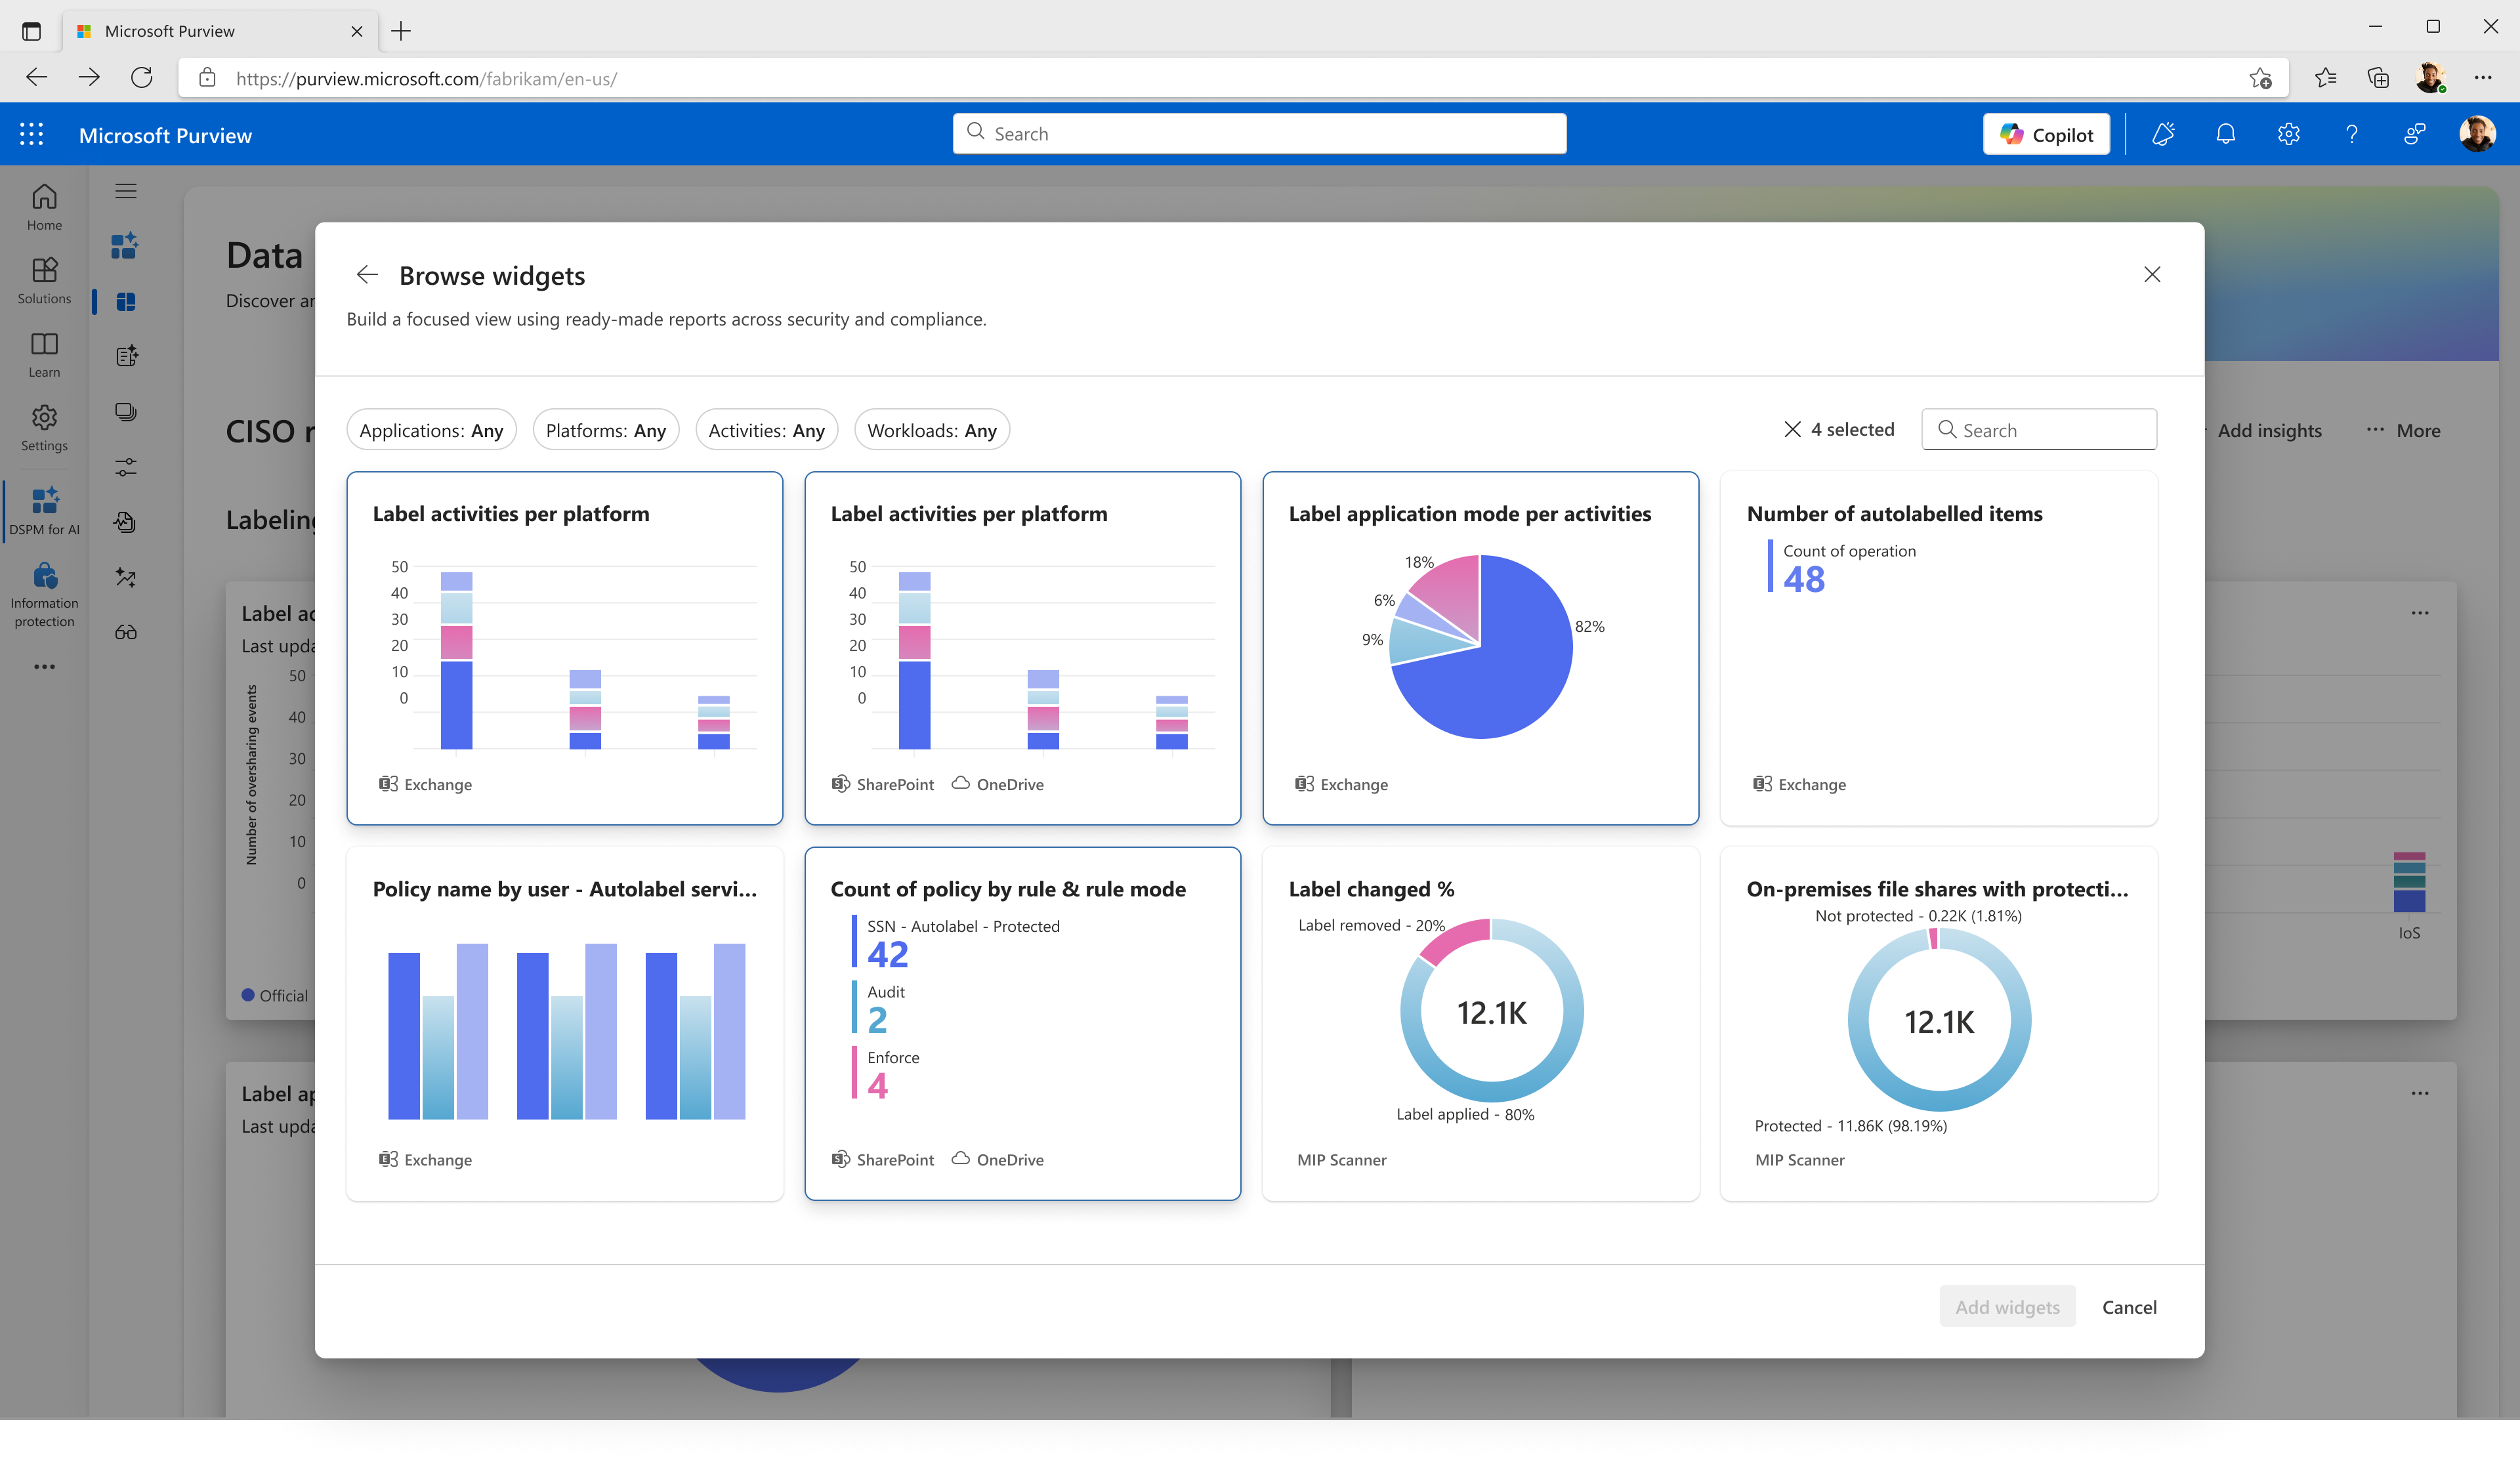Click the Purview top search box
Screen dimensions: 2520x1468
tap(1259, 133)
